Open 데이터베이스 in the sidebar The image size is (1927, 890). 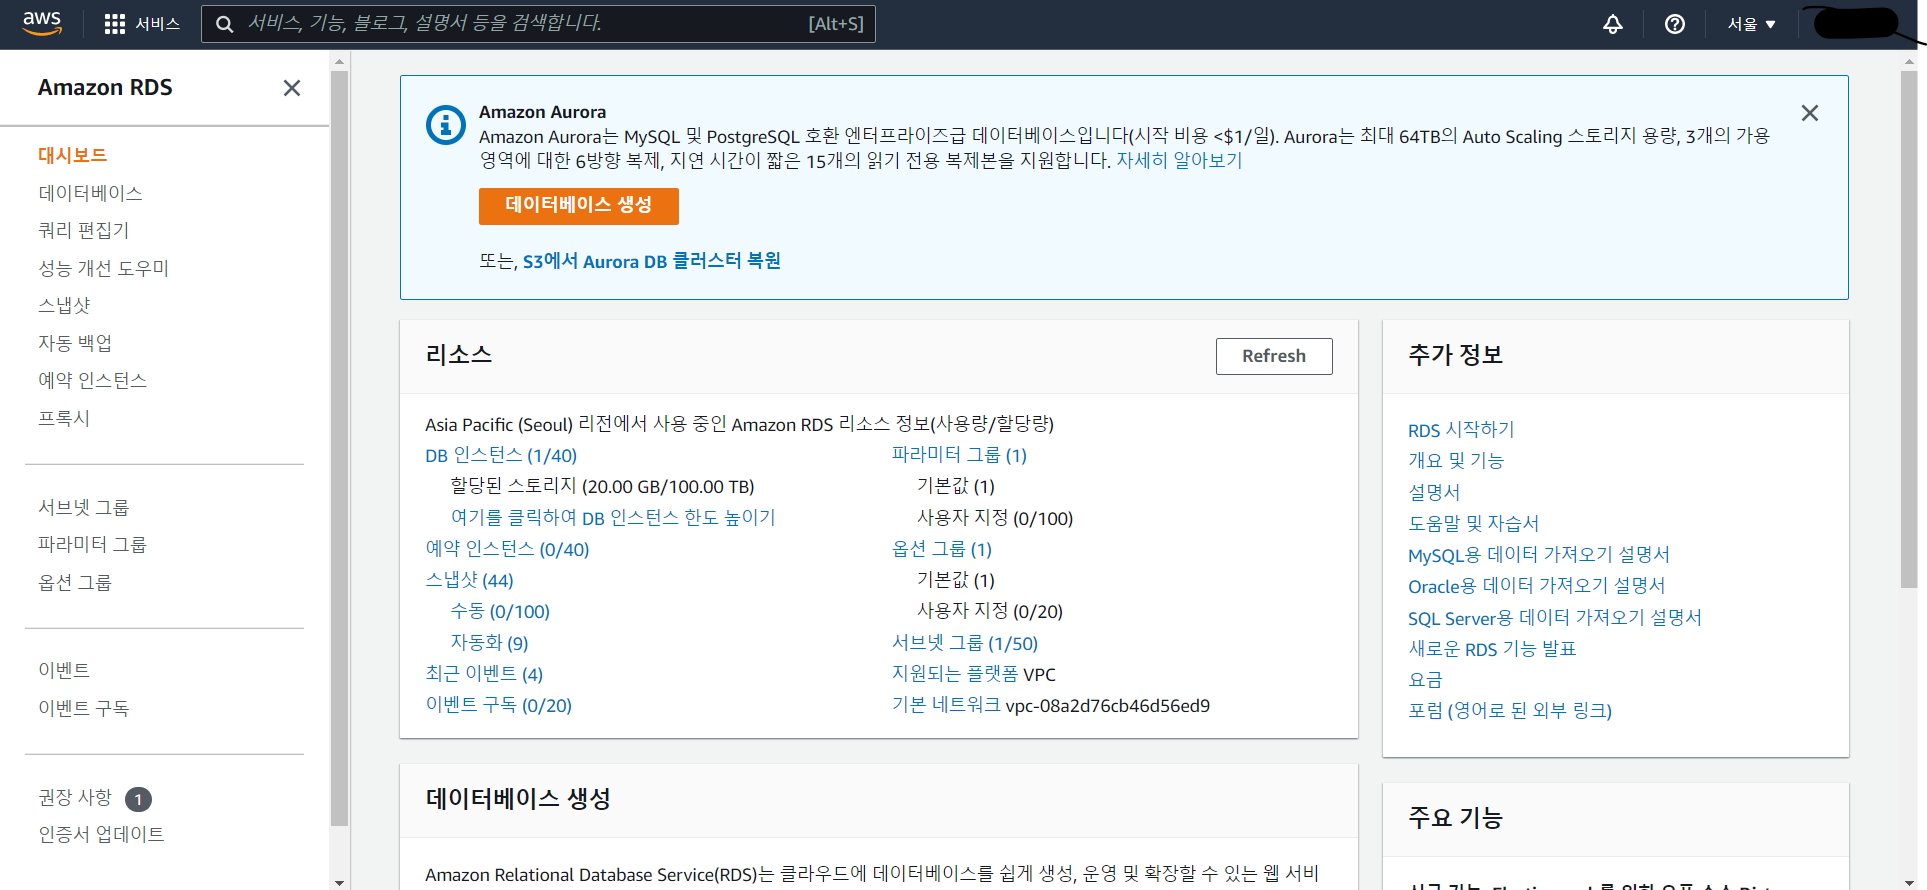(x=90, y=193)
